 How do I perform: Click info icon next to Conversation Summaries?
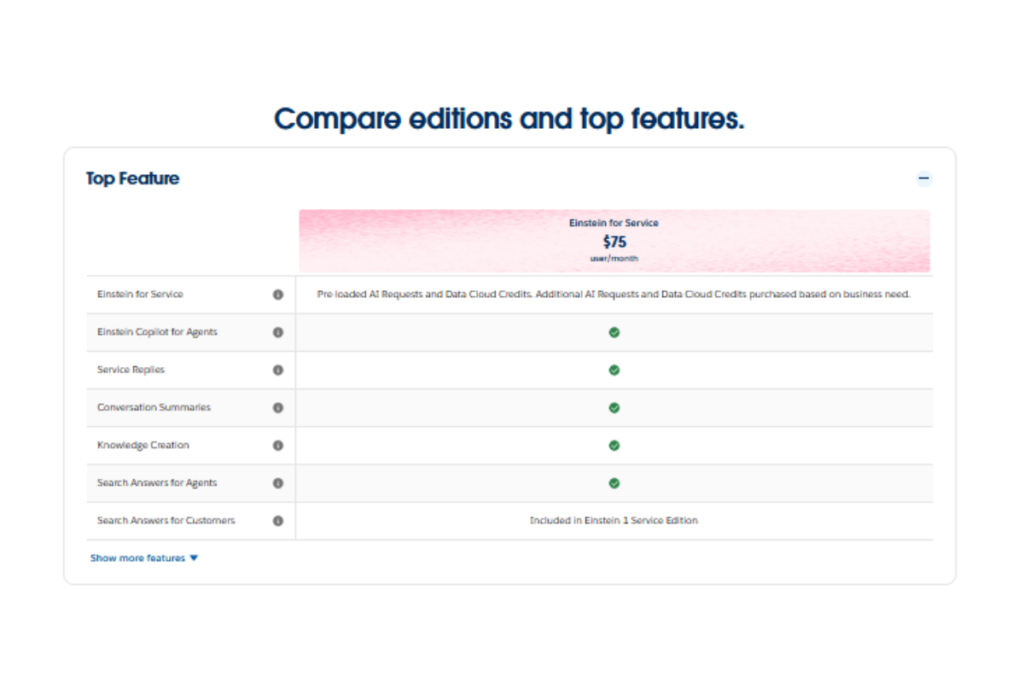pyautogui.click(x=278, y=408)
